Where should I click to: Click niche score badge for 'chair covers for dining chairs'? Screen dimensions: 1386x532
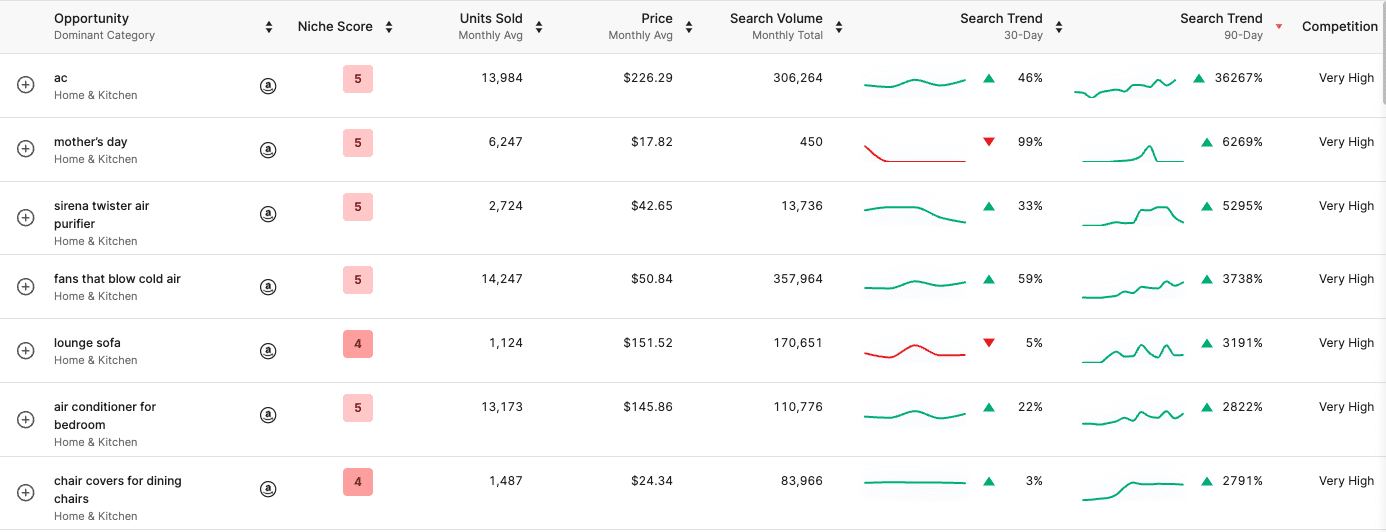(x=358, y=482)
